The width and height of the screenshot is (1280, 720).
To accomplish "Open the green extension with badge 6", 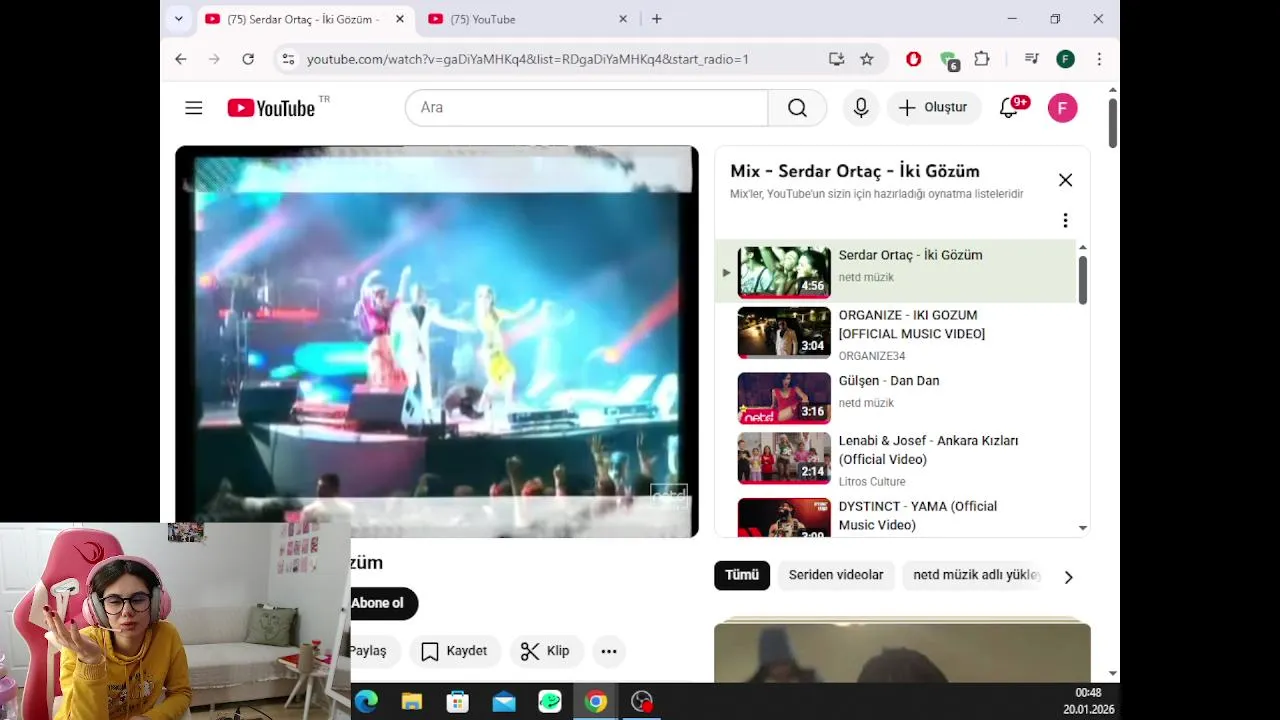I will 949,60.
